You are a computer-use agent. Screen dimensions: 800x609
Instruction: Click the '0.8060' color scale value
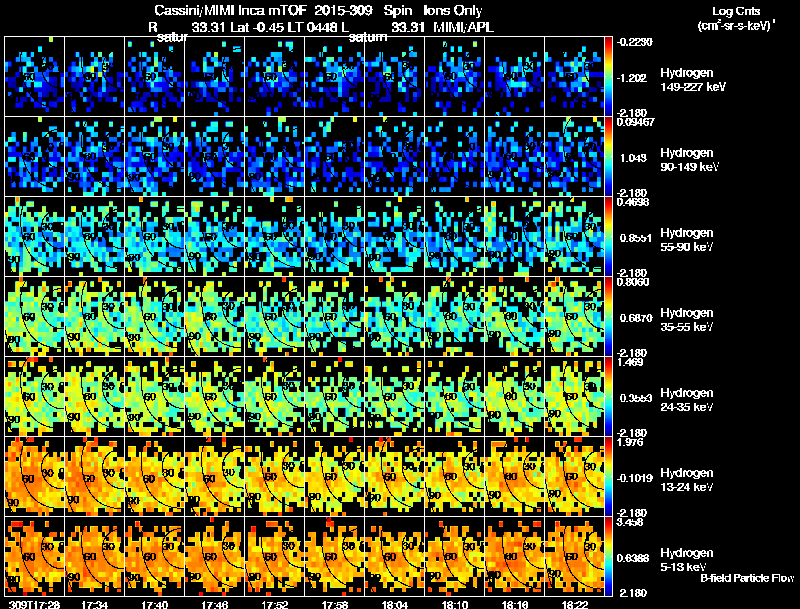633,282
